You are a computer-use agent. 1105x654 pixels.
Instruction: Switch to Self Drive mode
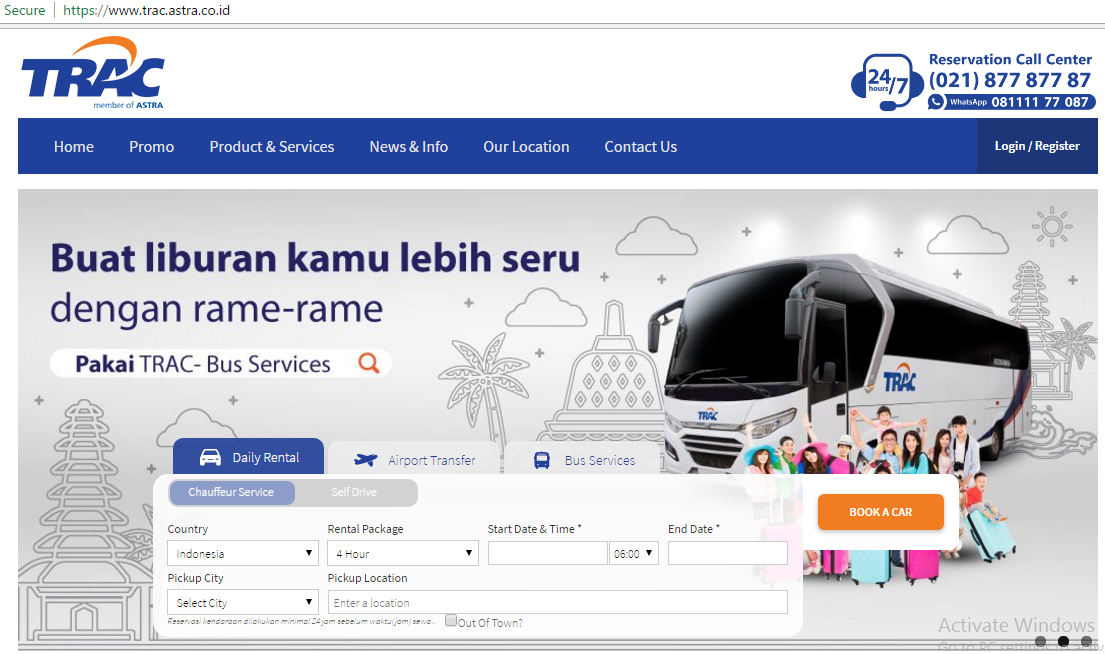click(358, 492)
